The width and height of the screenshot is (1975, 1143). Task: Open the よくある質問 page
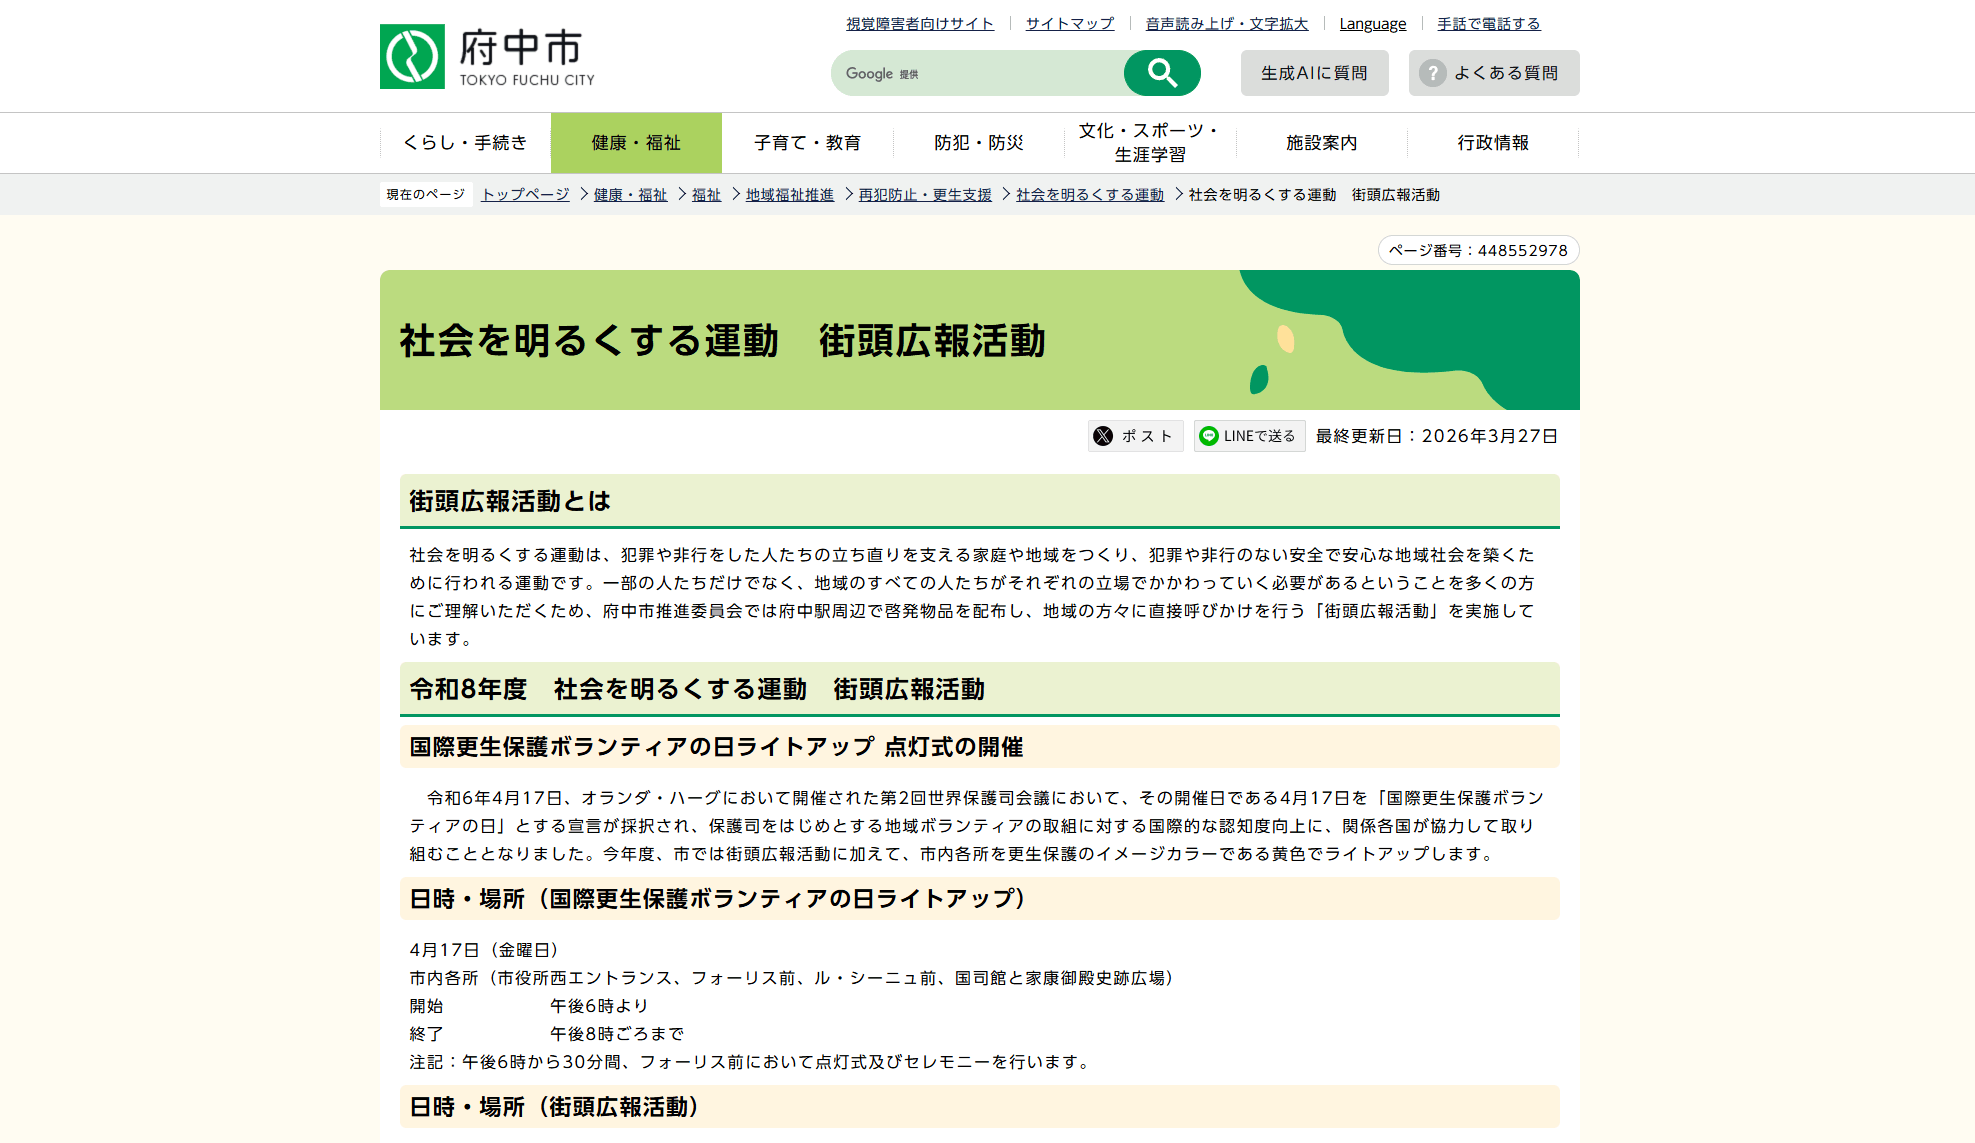tap(1494, 73)
